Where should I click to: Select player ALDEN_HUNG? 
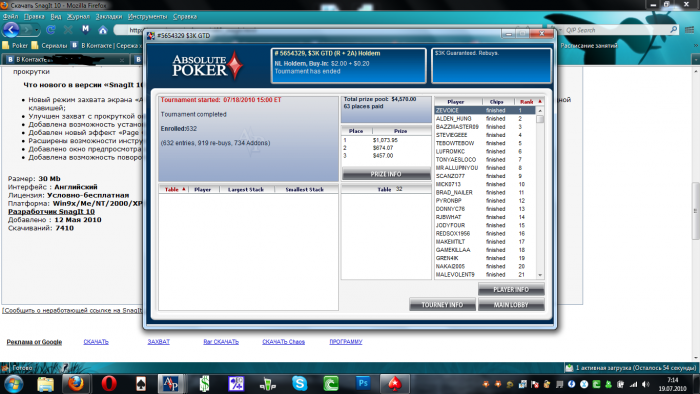click(485, 119)
